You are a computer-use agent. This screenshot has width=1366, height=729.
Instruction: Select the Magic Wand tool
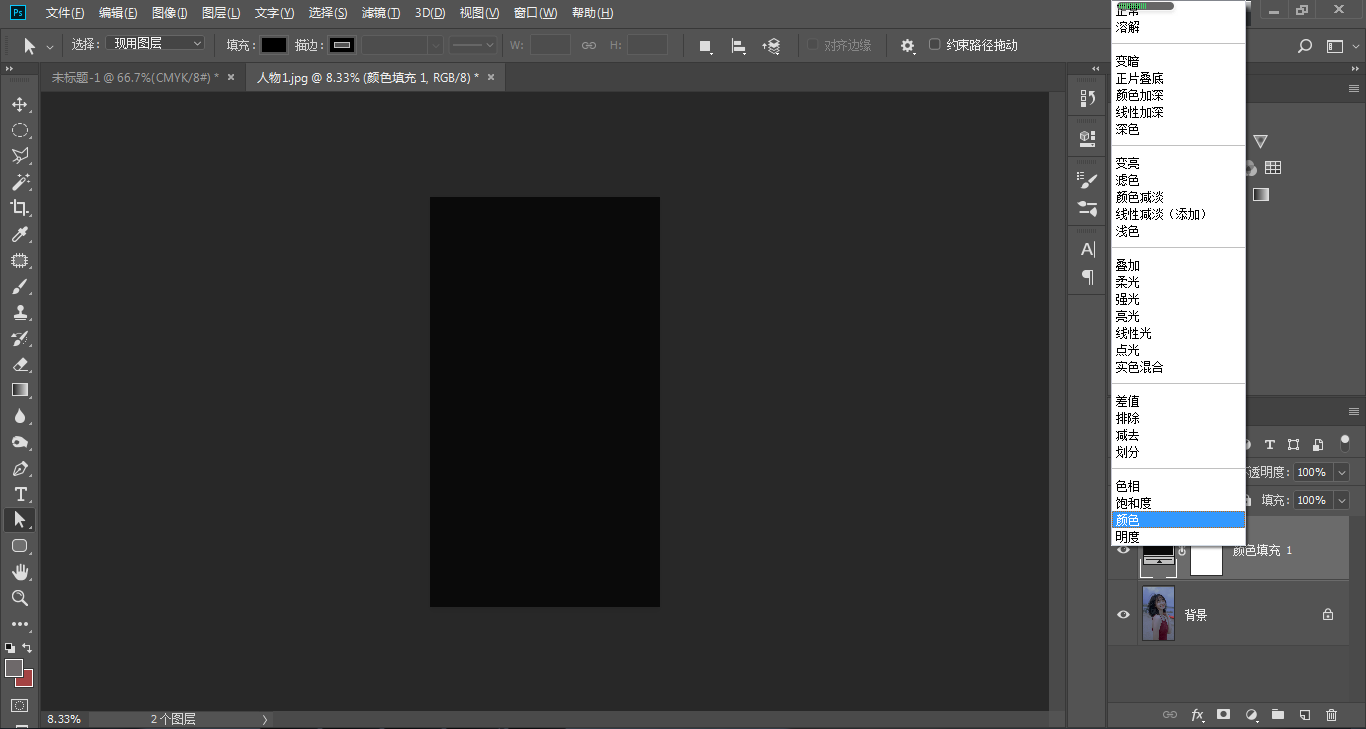click(x=20, y=182)
